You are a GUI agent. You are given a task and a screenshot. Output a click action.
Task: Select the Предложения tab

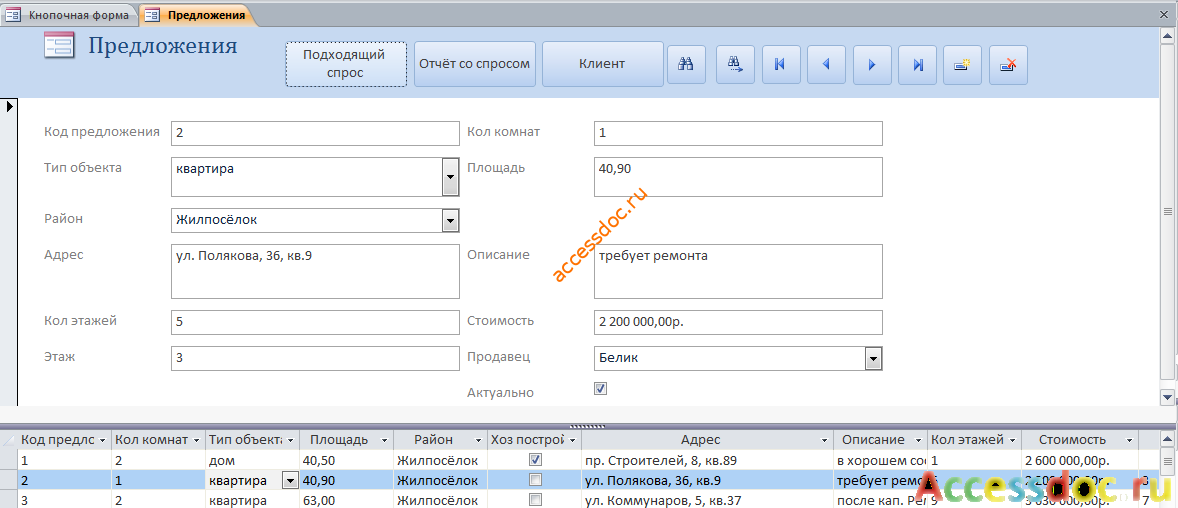196,14
